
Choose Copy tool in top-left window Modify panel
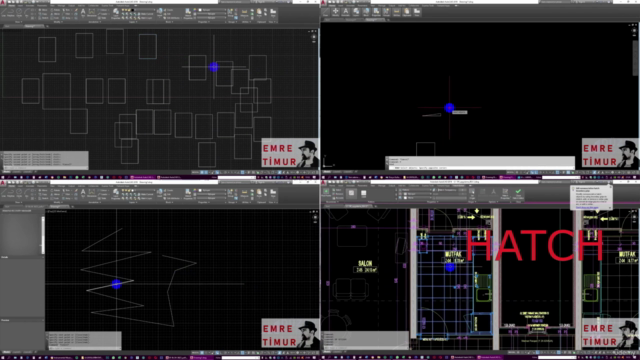44,14
